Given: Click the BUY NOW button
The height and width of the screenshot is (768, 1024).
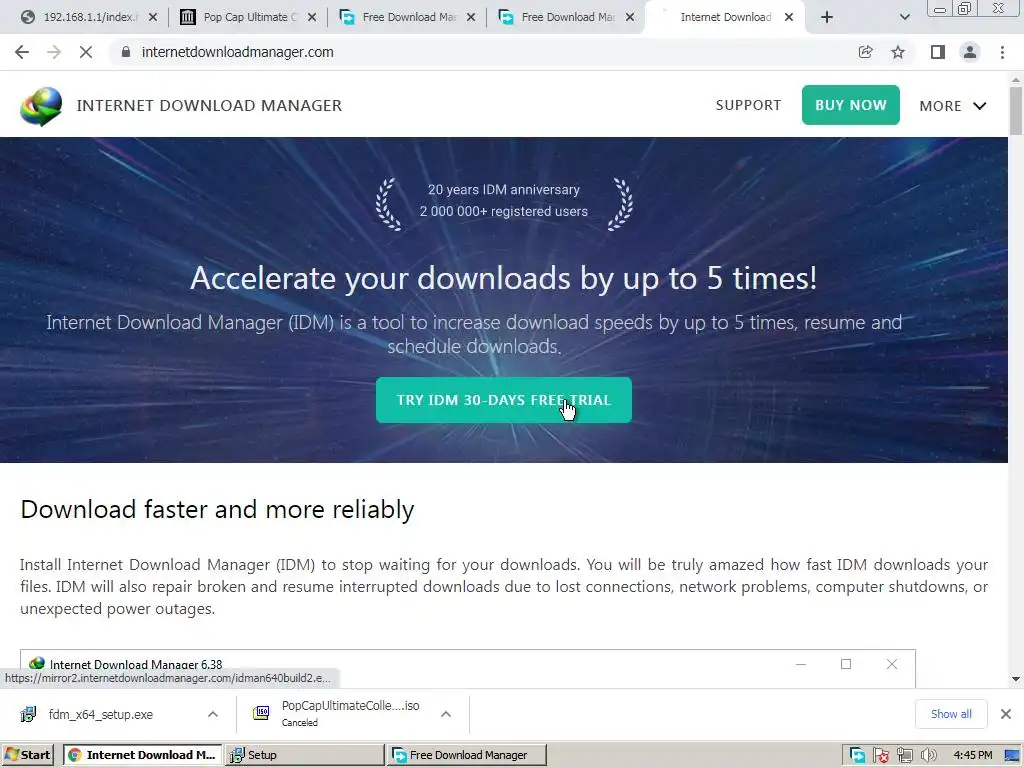Looking at the screenshot, I should coord(850,105).
